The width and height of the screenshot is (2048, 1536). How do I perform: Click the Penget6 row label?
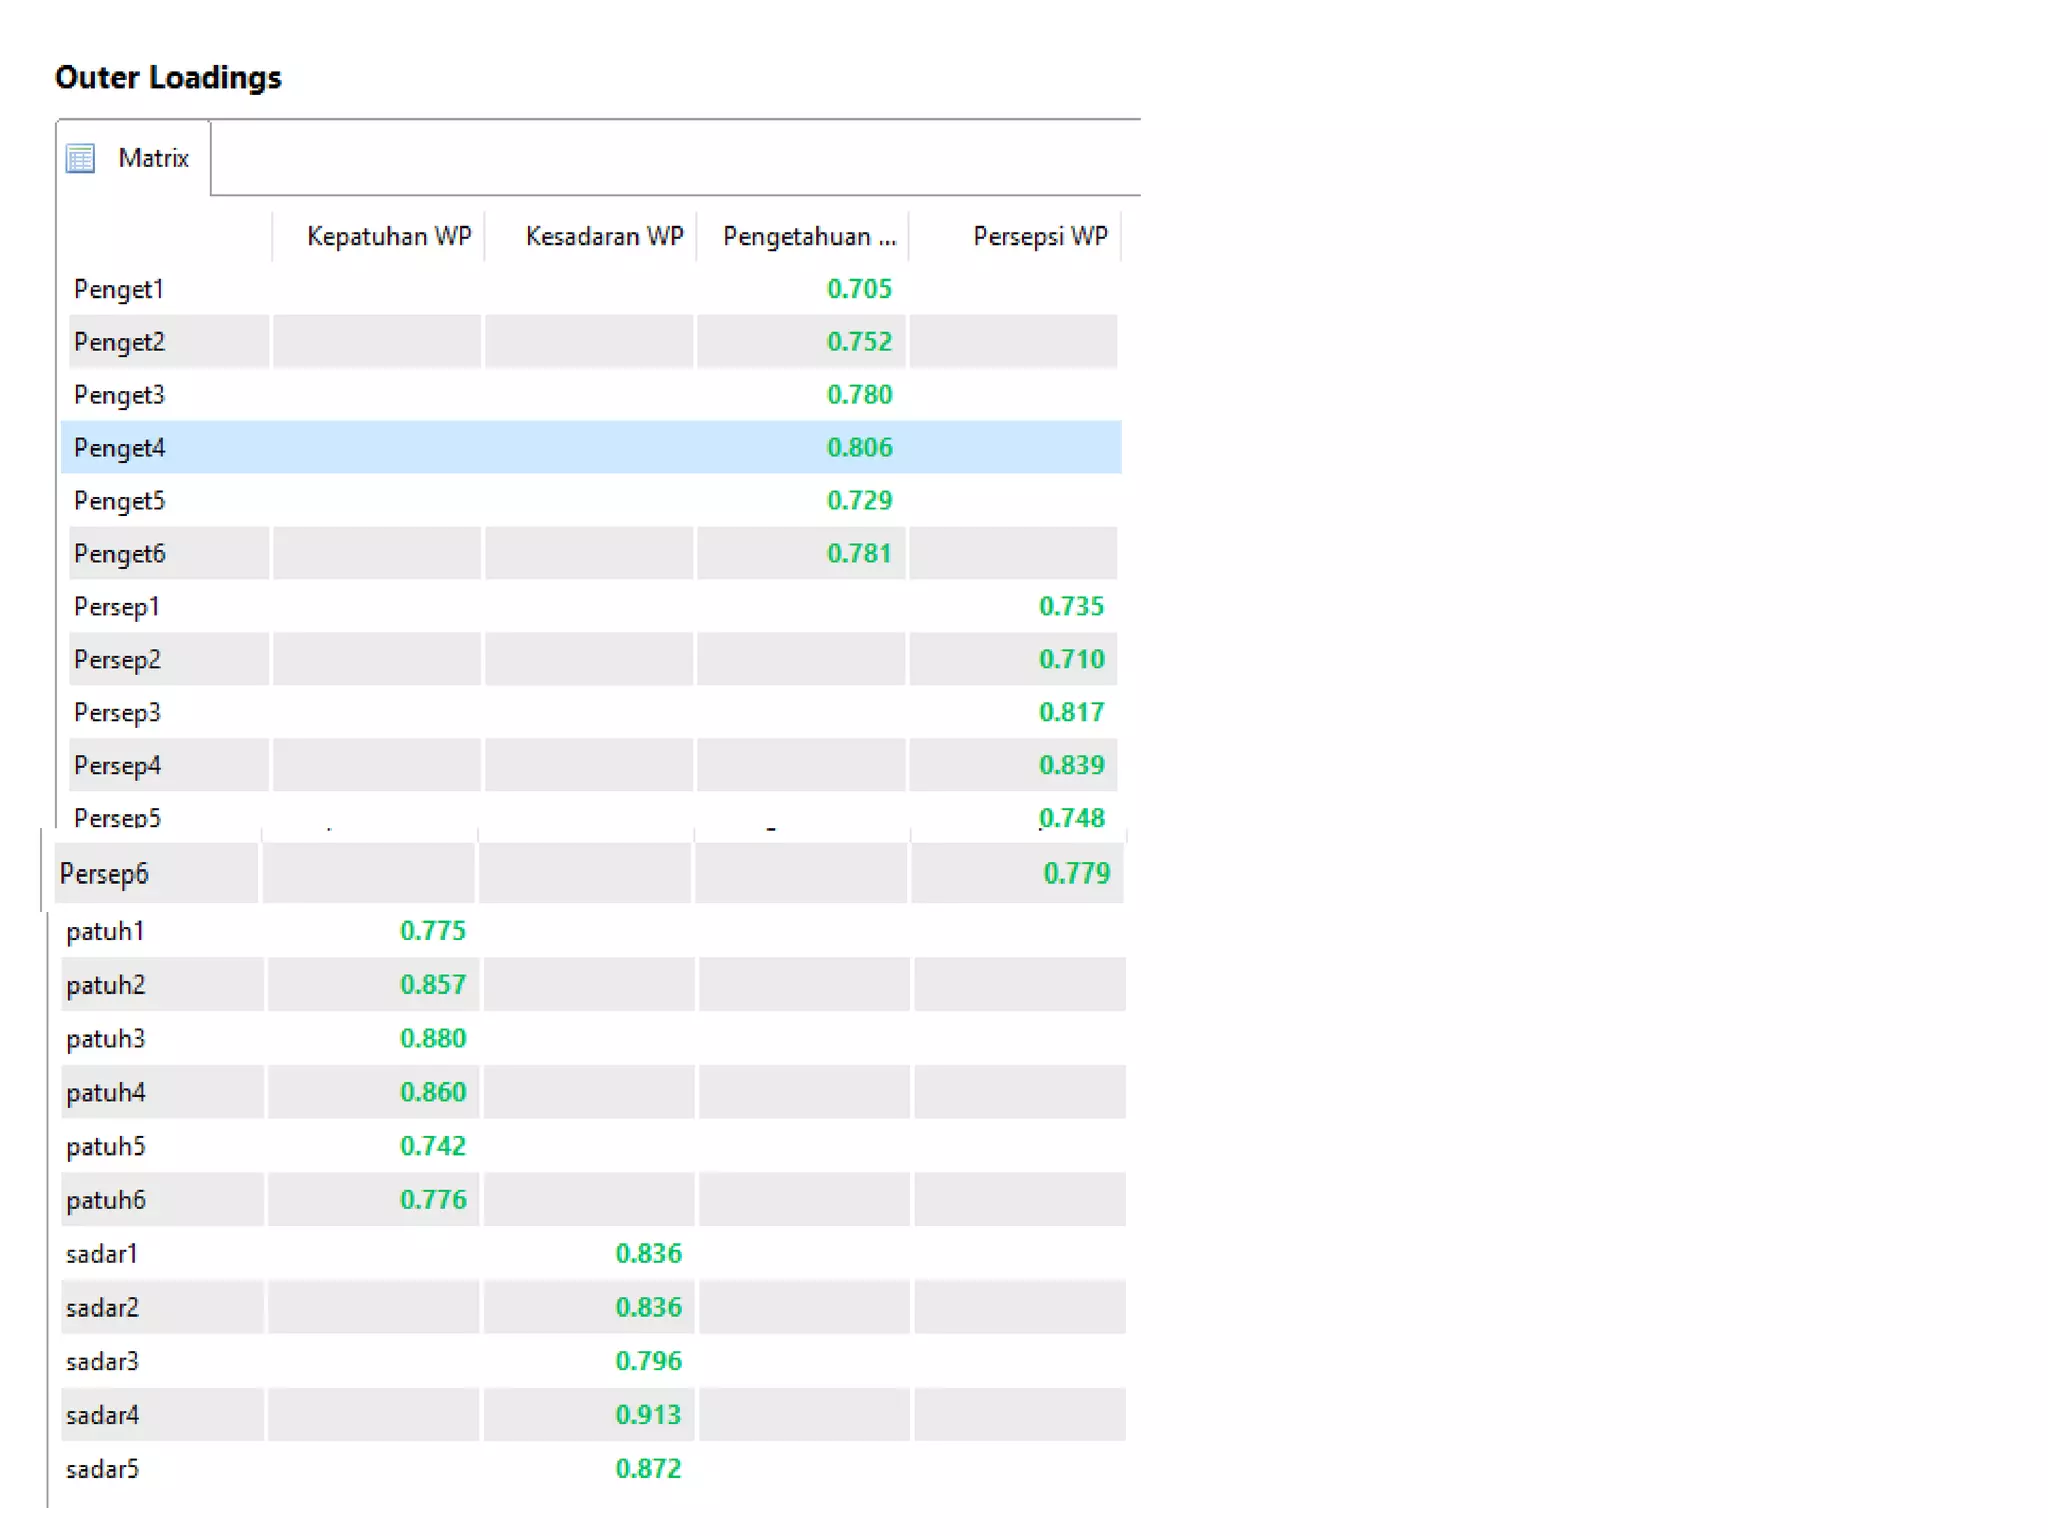119,554
